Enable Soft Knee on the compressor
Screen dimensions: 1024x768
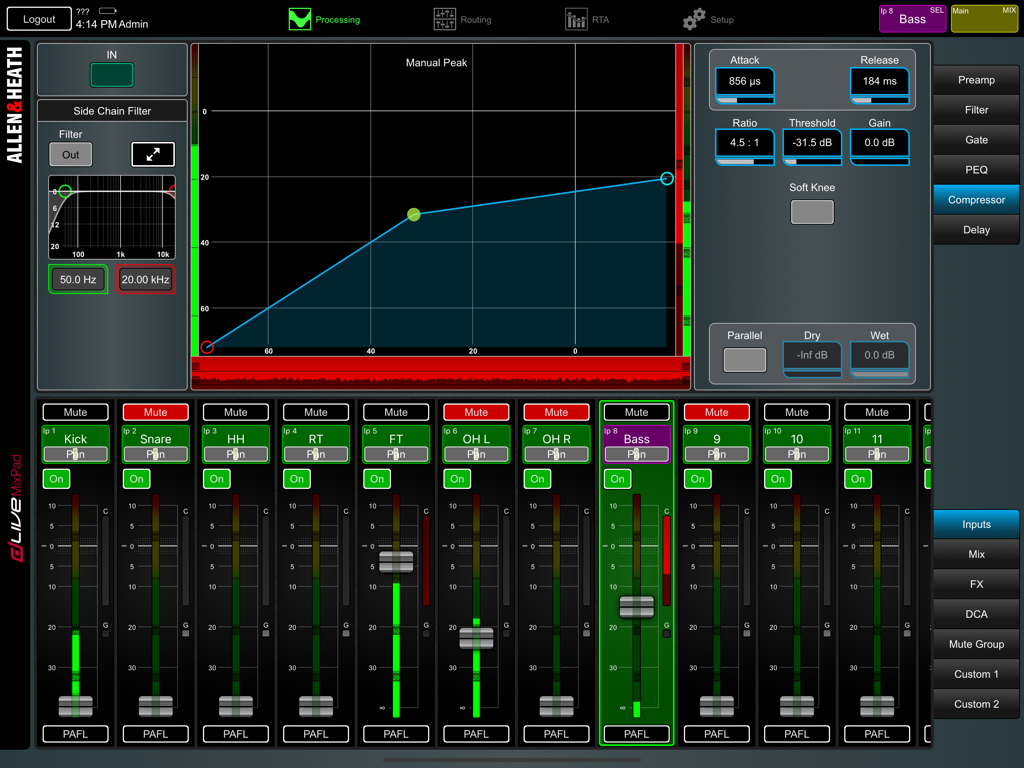tap(812, 211)
